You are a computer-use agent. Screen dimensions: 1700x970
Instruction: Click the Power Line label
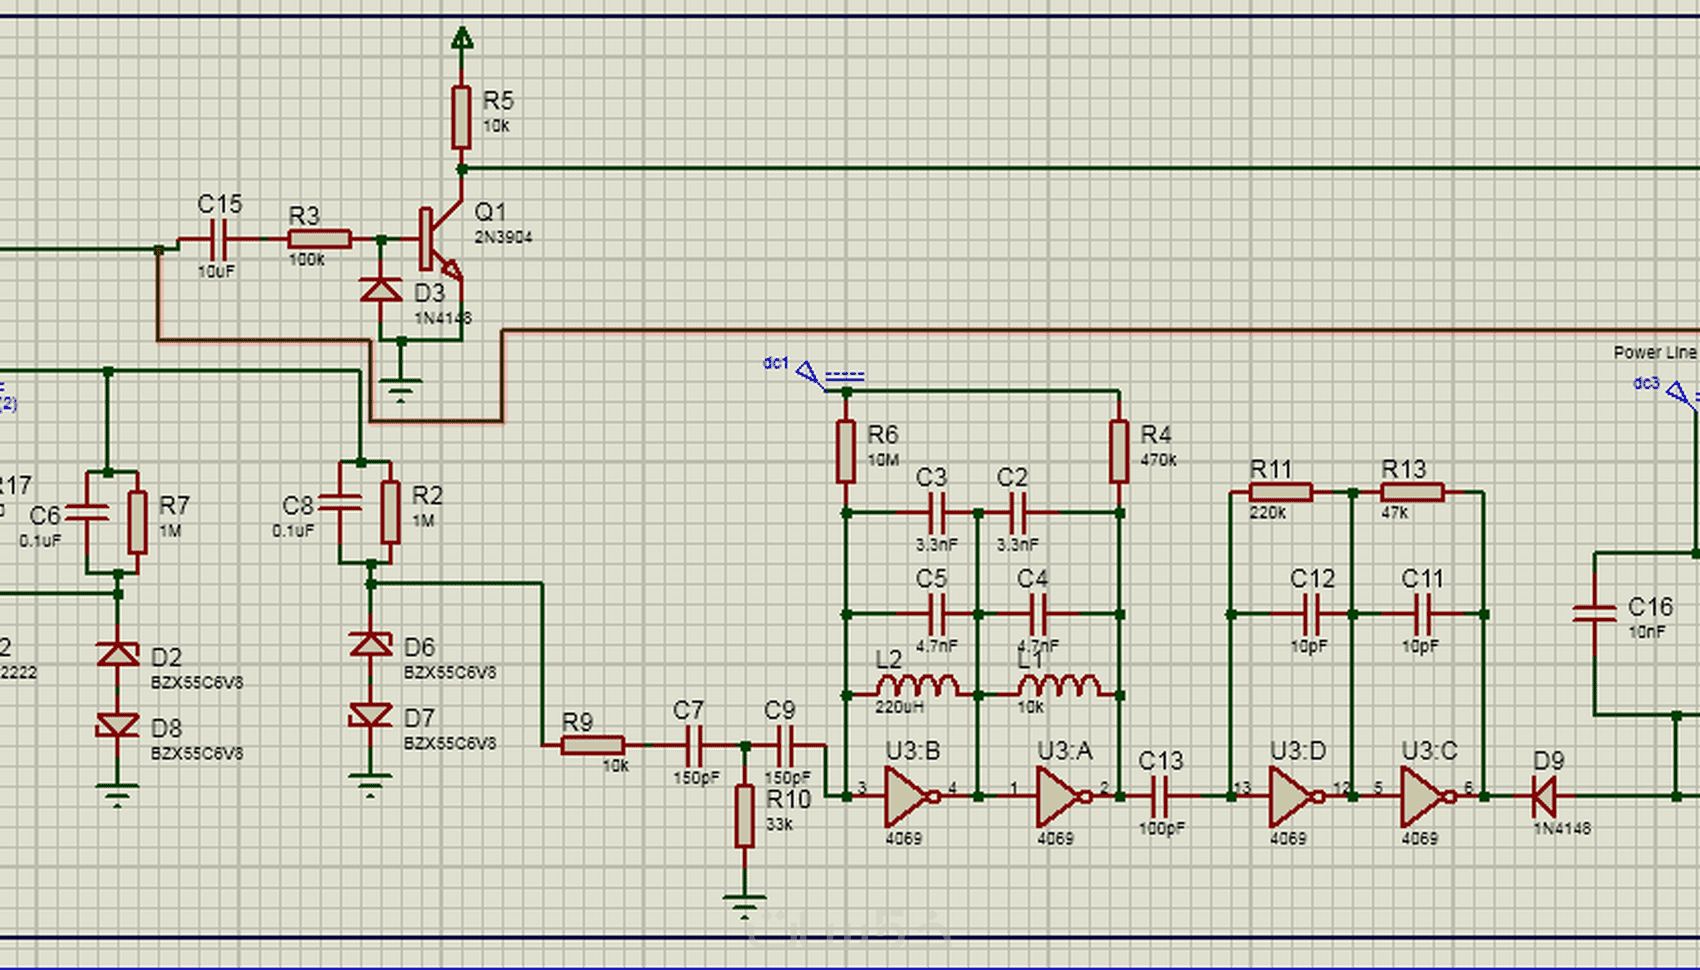(x=1655, y=353)
